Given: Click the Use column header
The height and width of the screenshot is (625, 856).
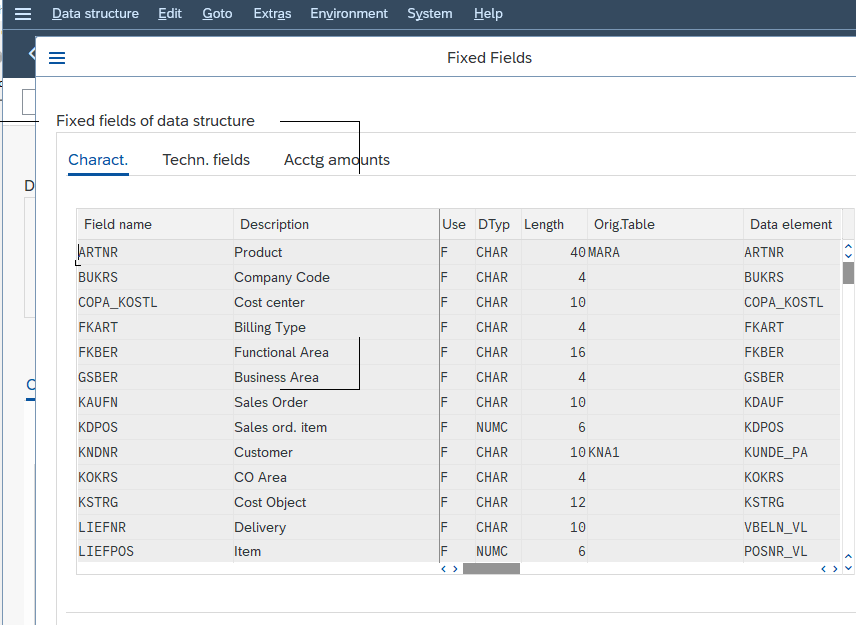Looking at the screenshot, I should [457, 224].
